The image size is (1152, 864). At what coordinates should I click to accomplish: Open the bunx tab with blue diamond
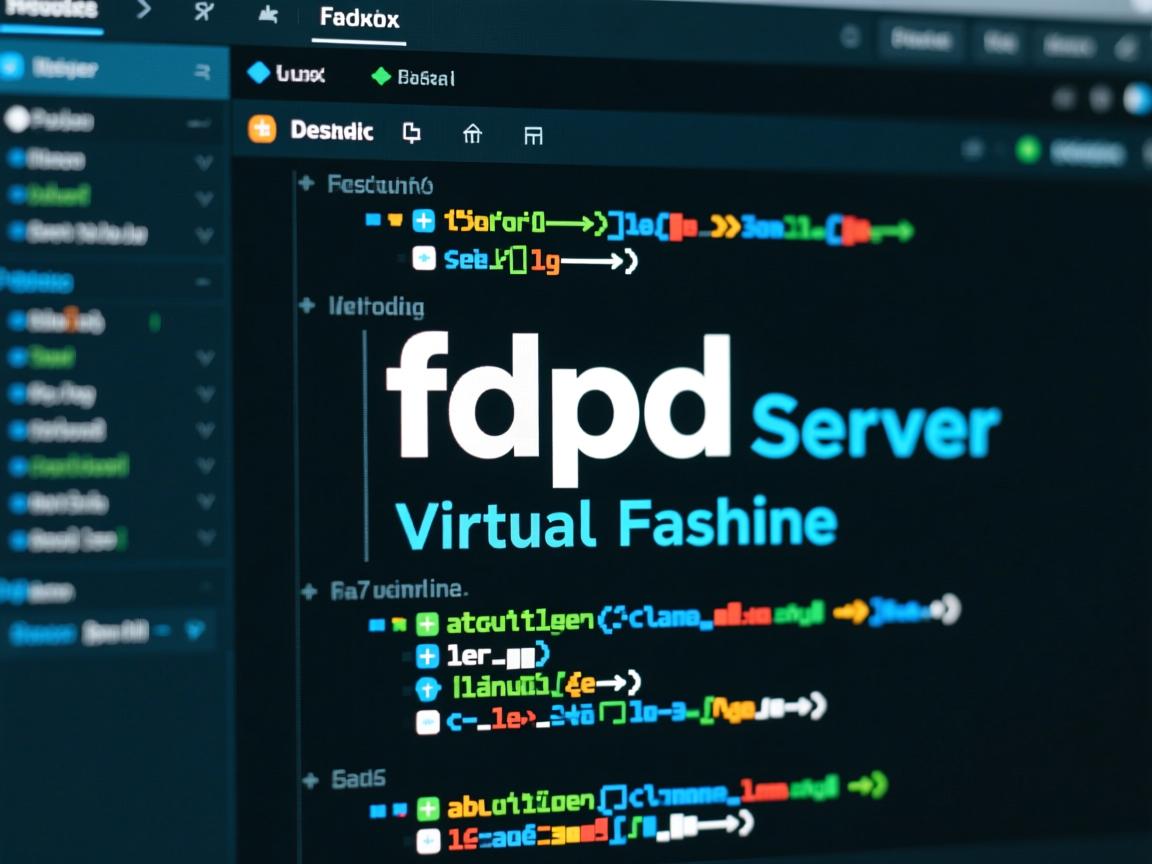point(286,74)
